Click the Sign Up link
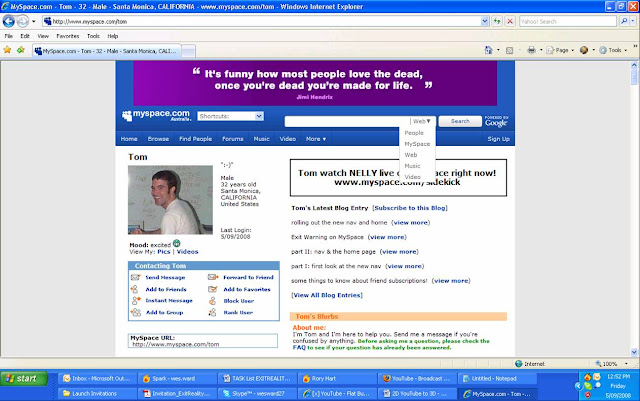640x401 pixels. 498,139
